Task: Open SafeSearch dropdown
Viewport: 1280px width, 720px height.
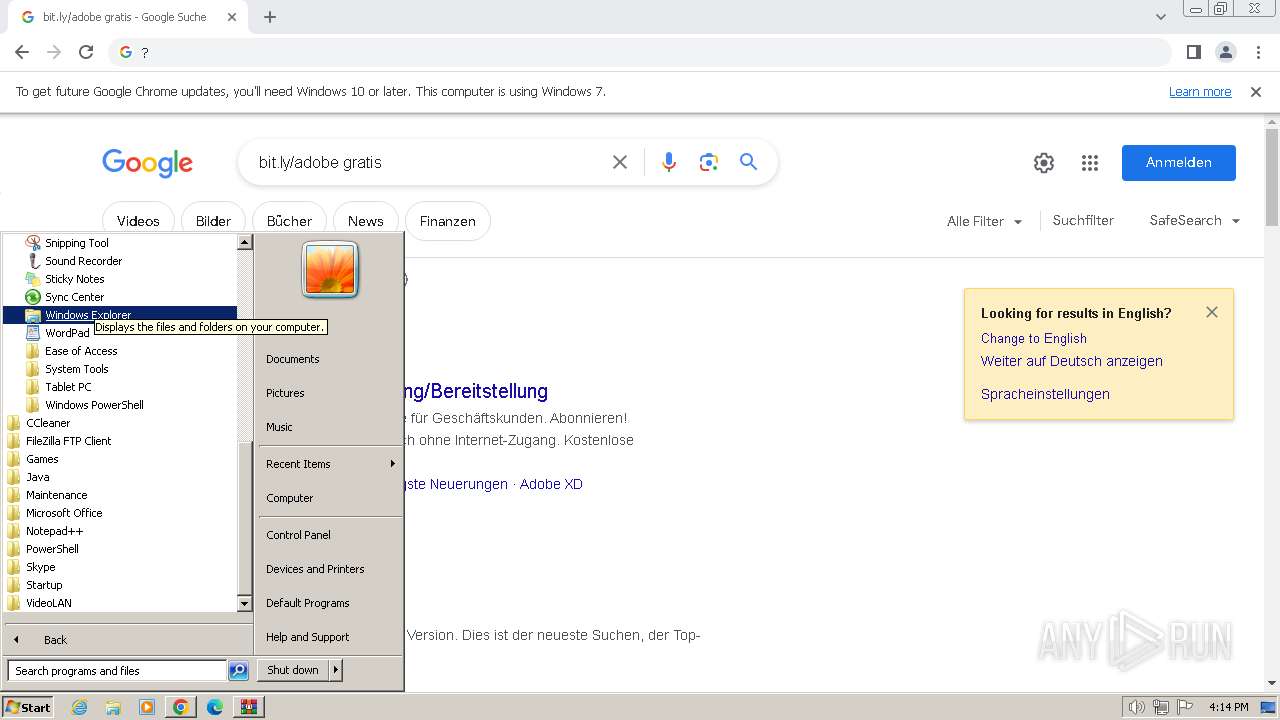Action: click(x=1195, y=221)
